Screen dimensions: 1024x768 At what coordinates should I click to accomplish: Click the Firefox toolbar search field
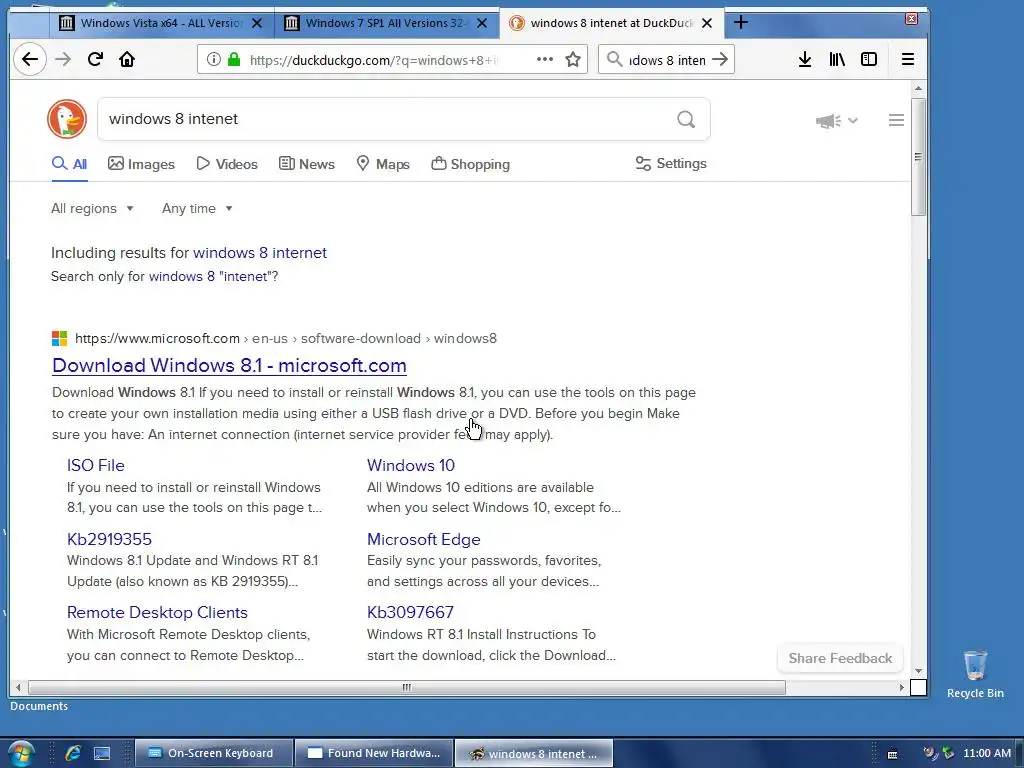click(666, 59)
